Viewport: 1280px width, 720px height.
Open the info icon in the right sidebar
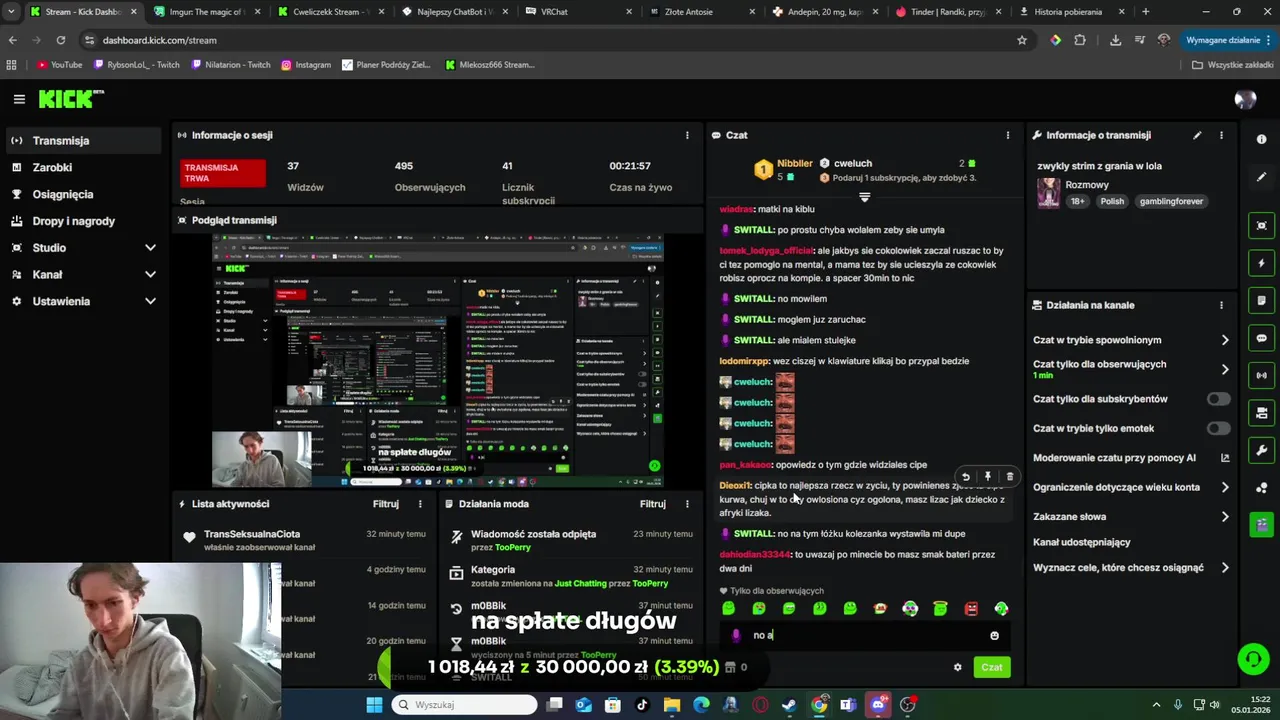pyautogui.click(x=1261, y=139)
